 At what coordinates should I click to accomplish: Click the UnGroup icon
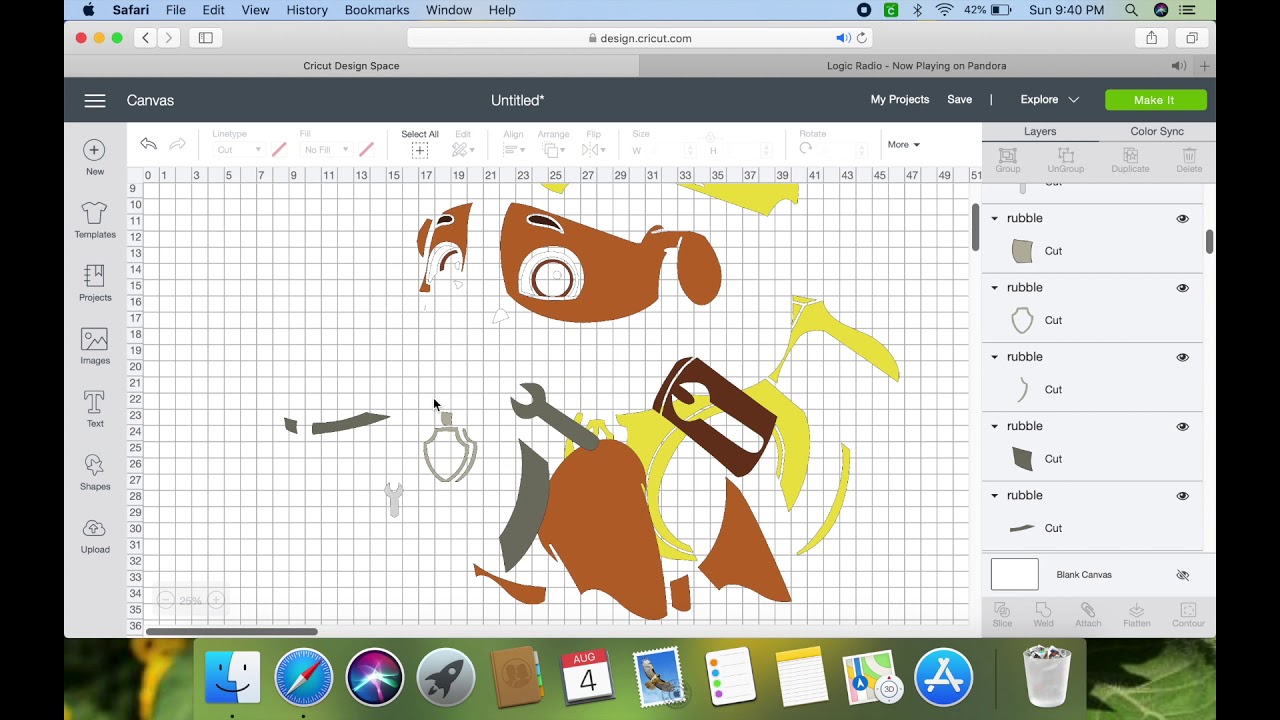pos(1065,160)
